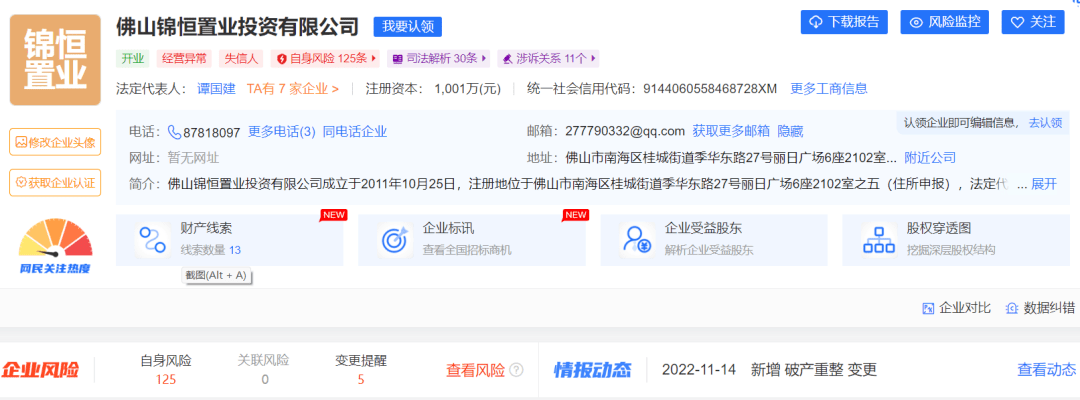
Task: Open the 企业标讯 target icon
Action: (395, 239)
